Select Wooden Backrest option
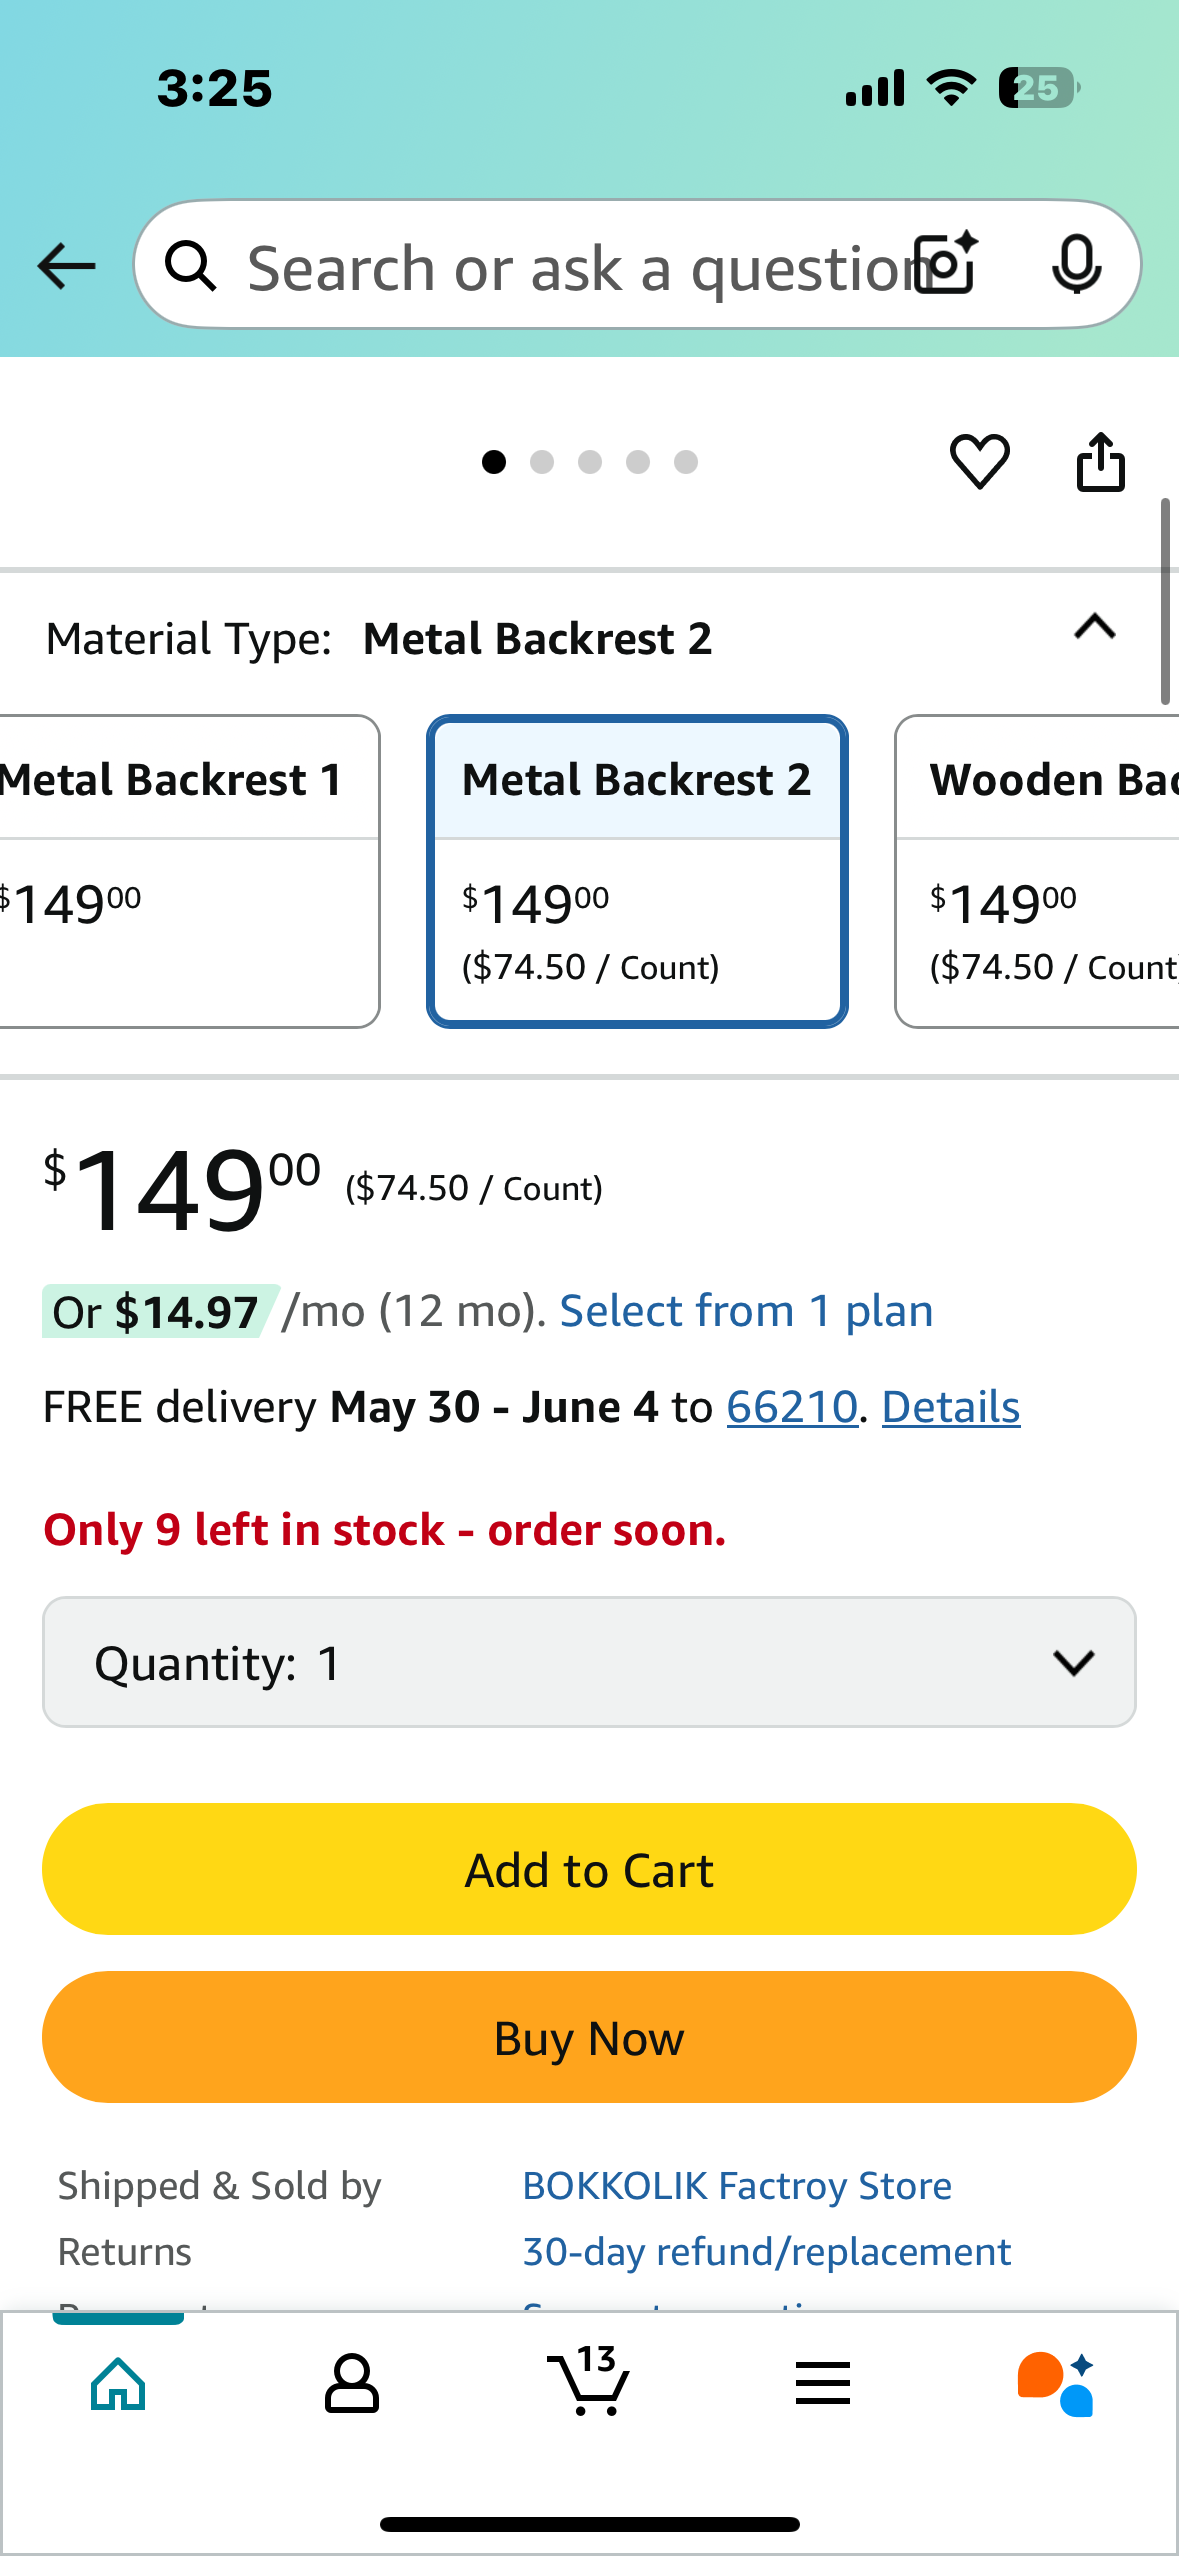The width and height of the screenshot is (1179, 2556). tap(1037, 871)
